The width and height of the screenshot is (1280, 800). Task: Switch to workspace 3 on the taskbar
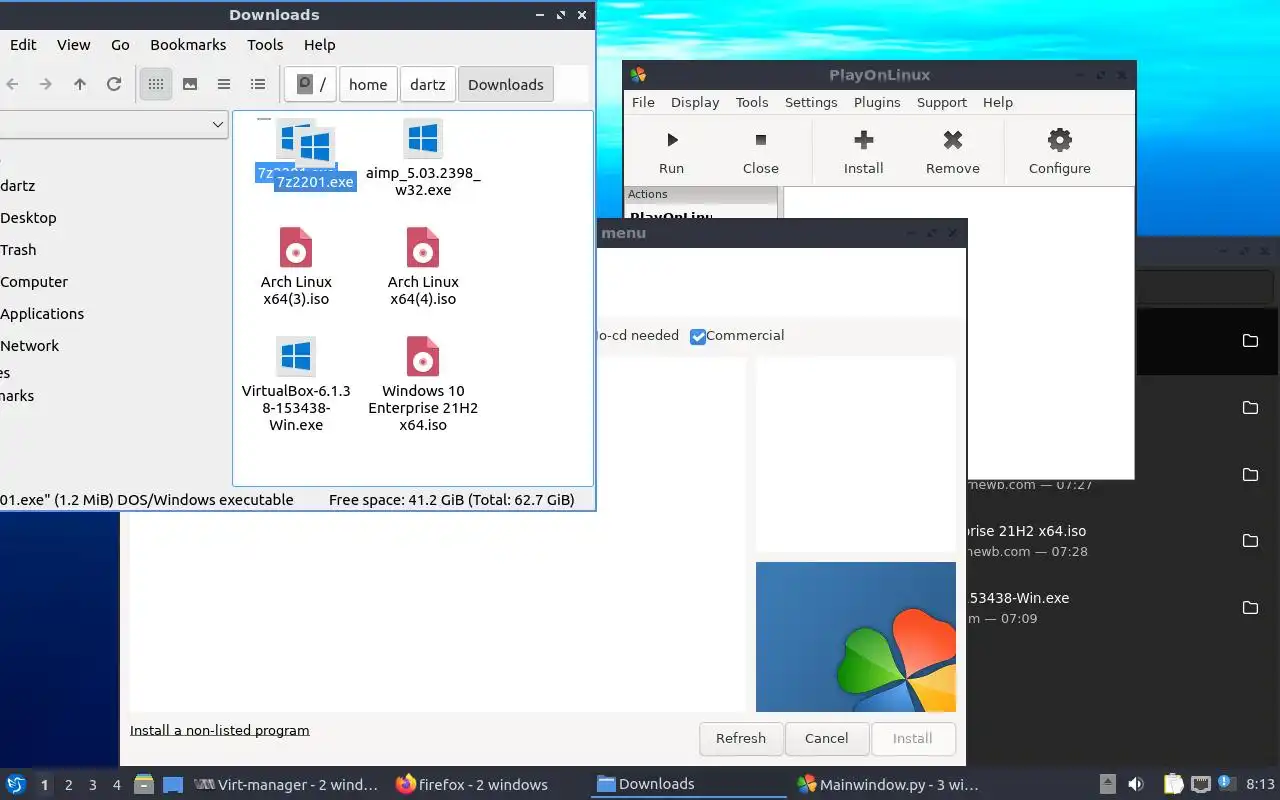(x=93, y=785)
